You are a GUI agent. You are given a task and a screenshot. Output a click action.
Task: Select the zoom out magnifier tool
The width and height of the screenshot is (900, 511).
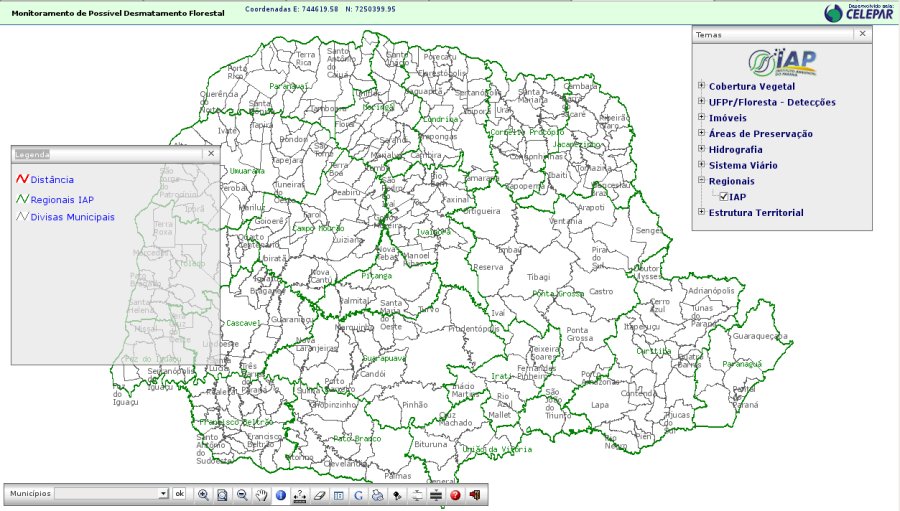click(x=241, y=494)
